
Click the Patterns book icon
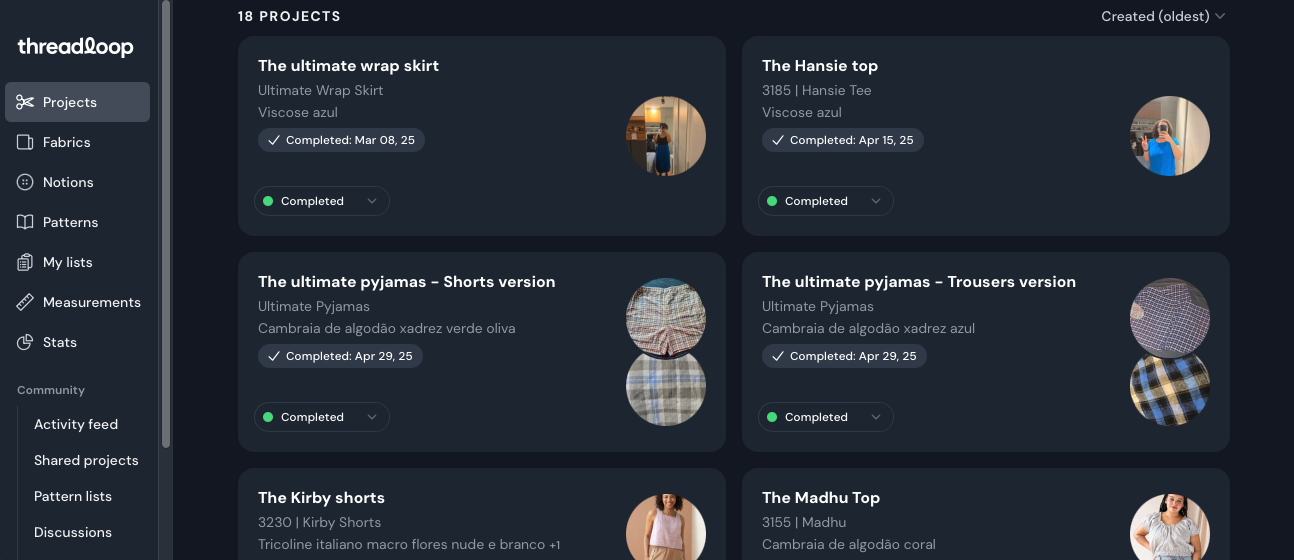click(26, 222)
